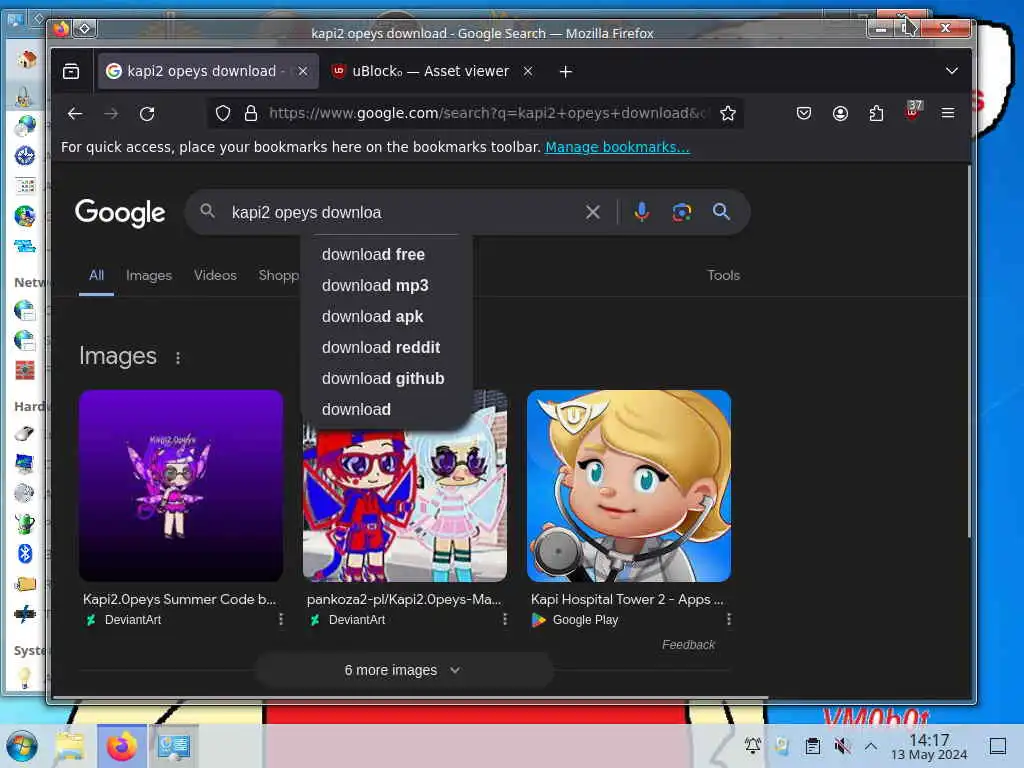Image resolution: width=1024 pixels, height=768 pixels.
Task: Open clipboard tray icon
Action: click(812, 746)
